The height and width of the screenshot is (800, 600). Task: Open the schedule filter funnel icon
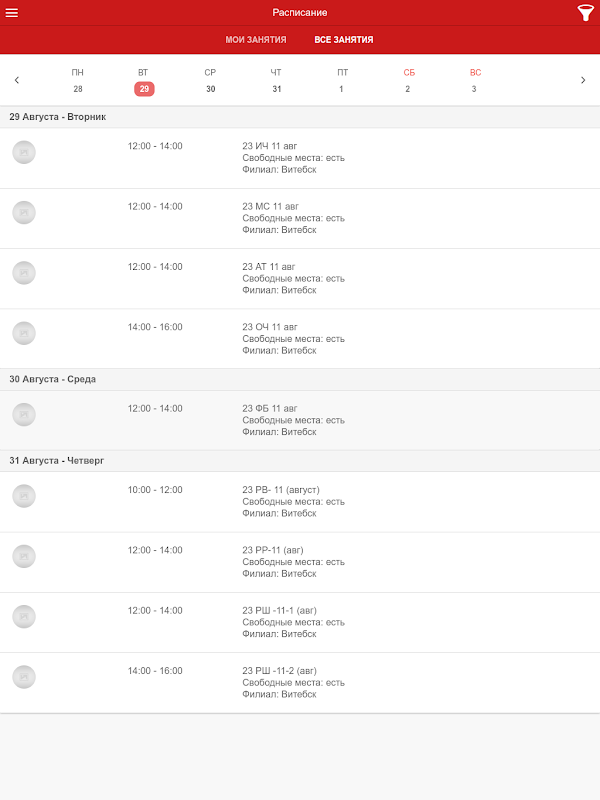(x=585, y=13)
